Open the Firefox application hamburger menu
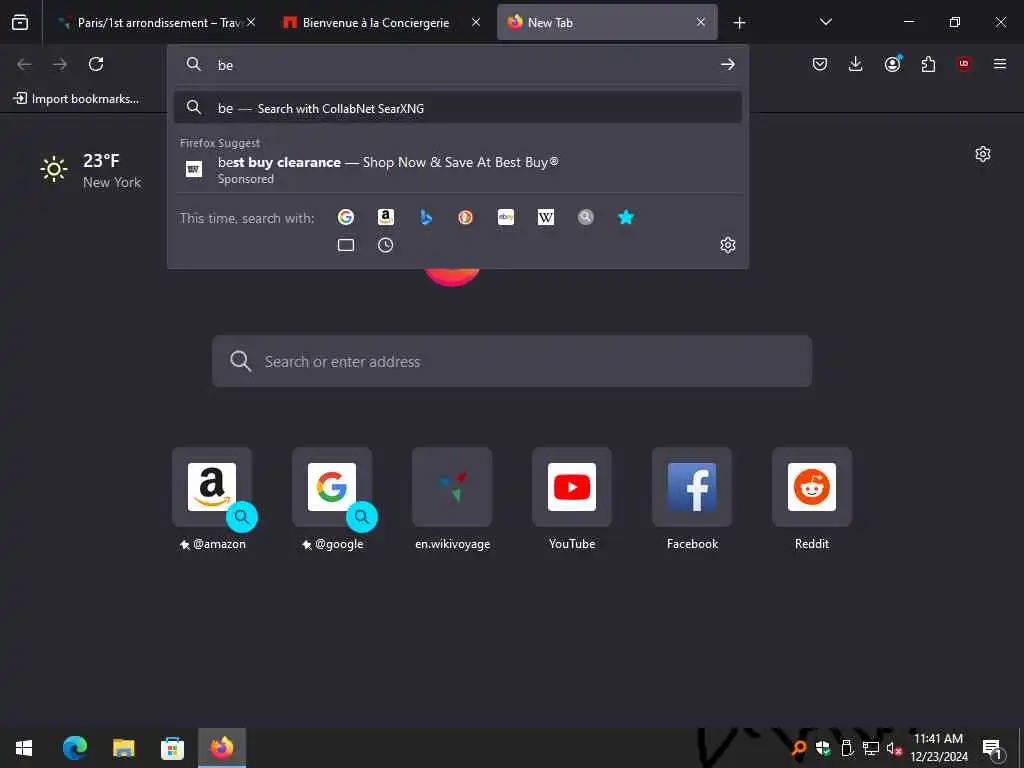This screenshot has height=768, width=1024. tap(1000, 64)
